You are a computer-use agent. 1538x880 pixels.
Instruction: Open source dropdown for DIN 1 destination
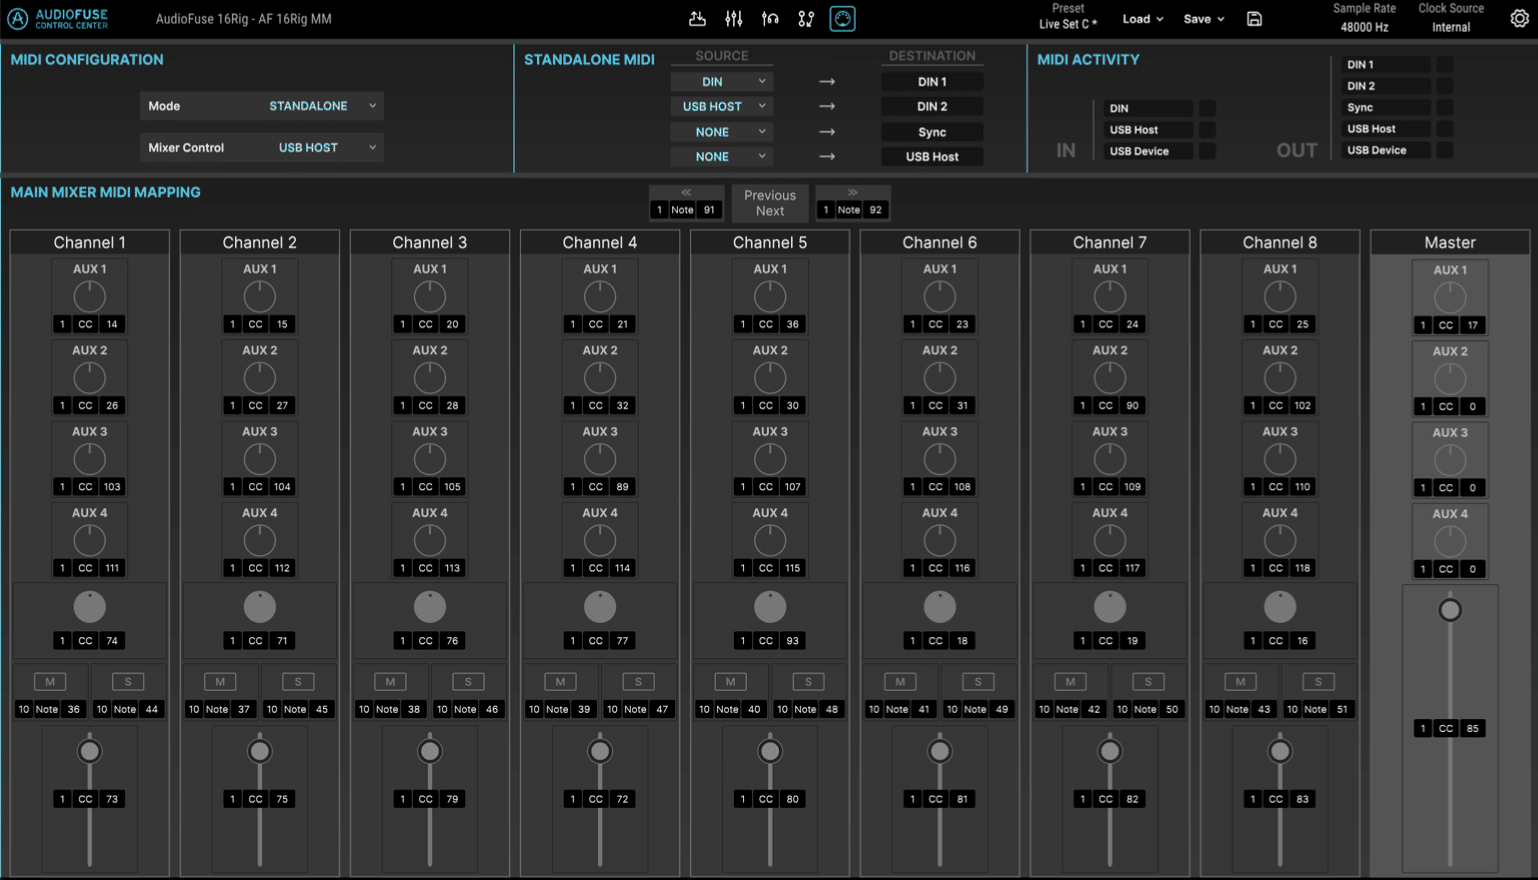point(721,82)
